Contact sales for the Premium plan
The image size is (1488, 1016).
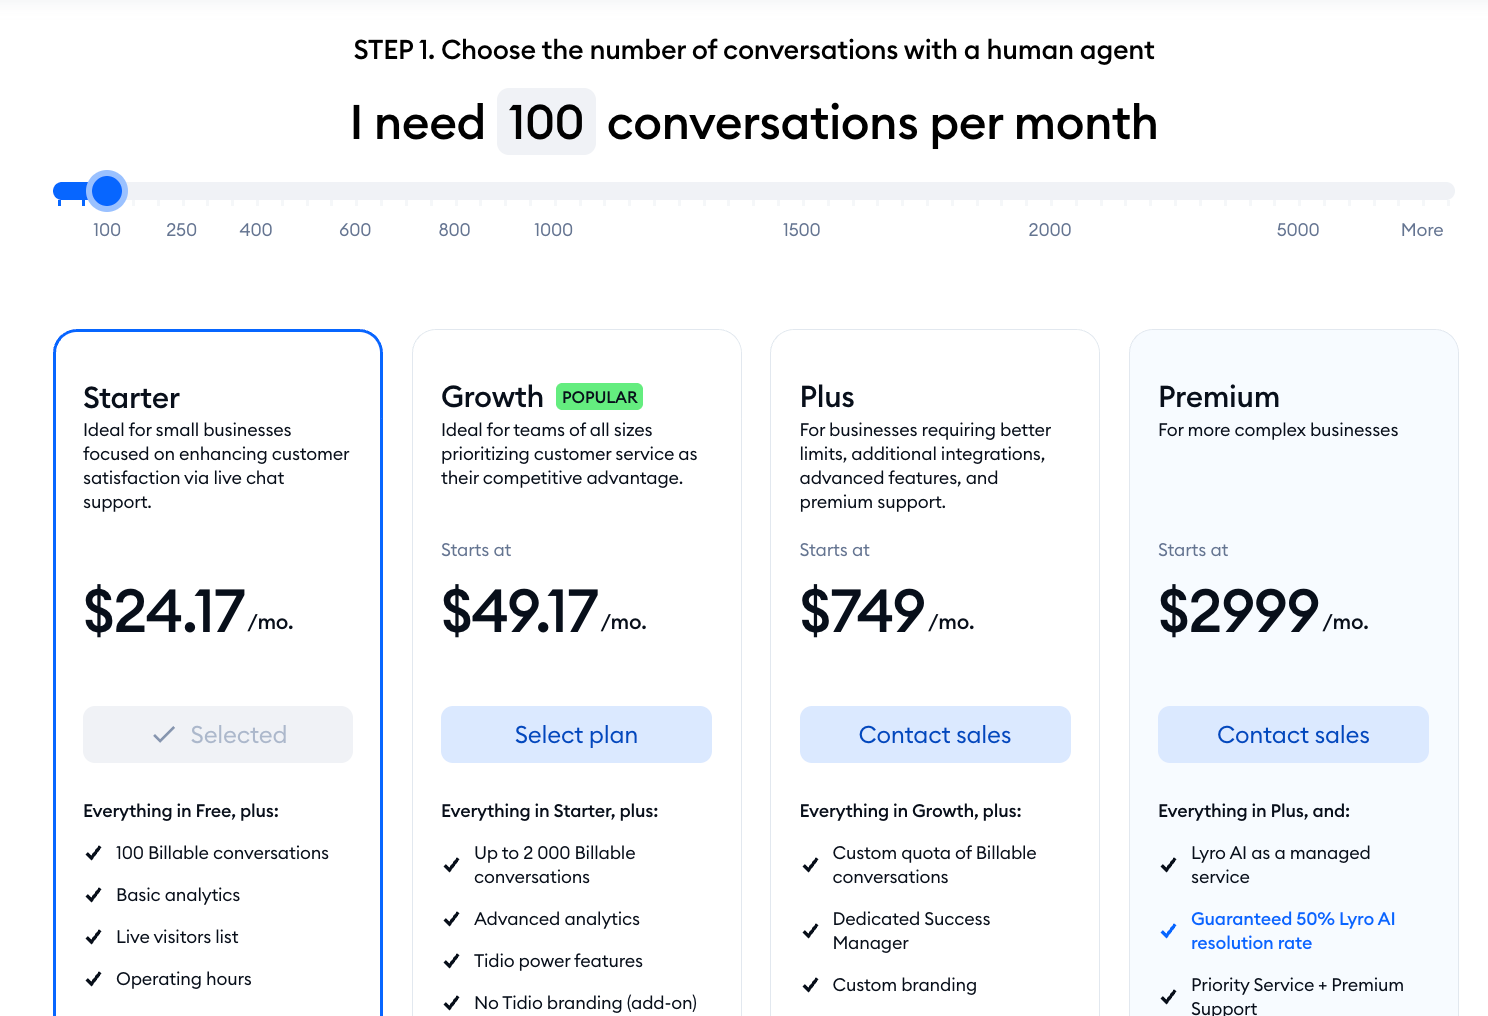coord(1293,735)
